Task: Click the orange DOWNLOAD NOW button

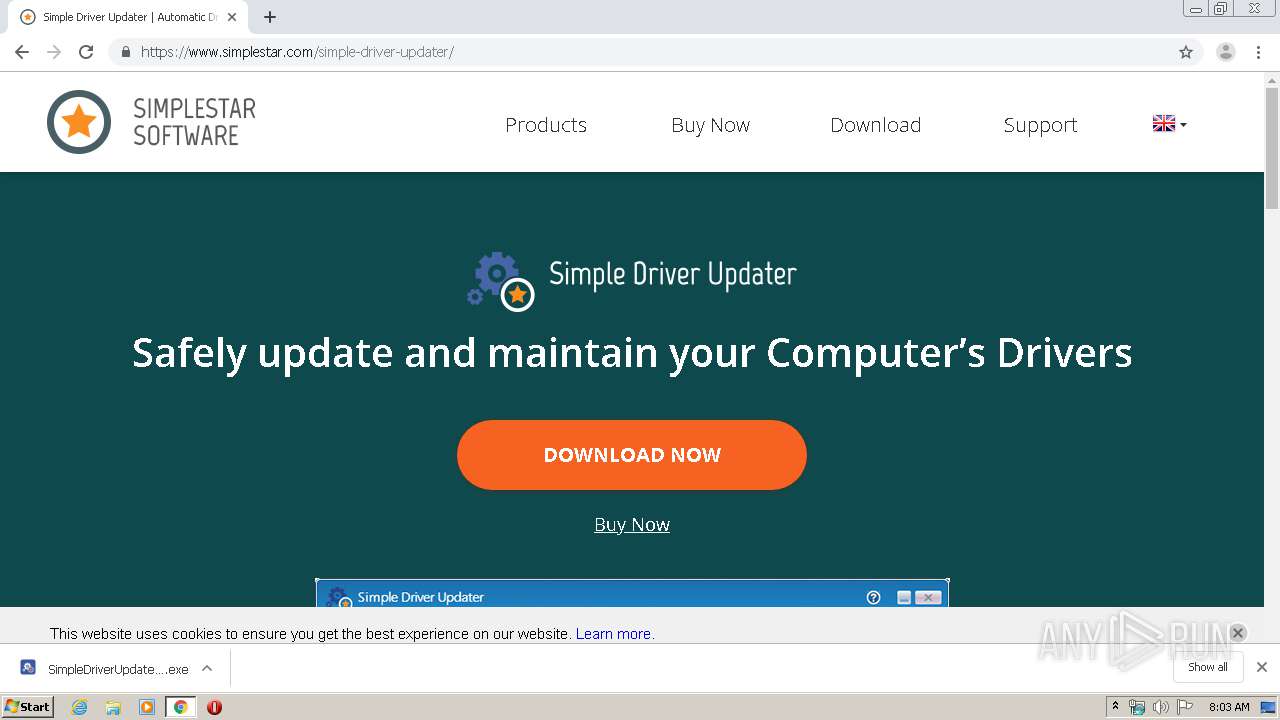Action: pyautogui.click(x=632, y=455)
